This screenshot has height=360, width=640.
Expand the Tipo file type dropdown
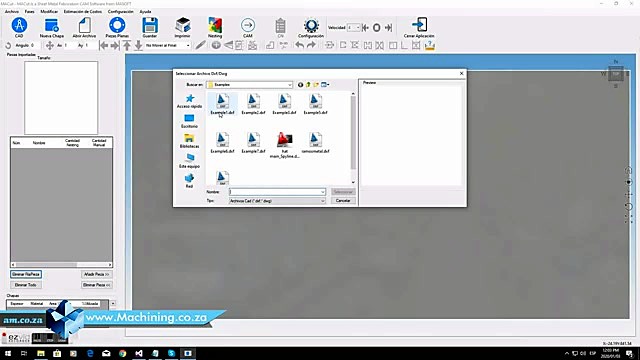coord(322,201)
